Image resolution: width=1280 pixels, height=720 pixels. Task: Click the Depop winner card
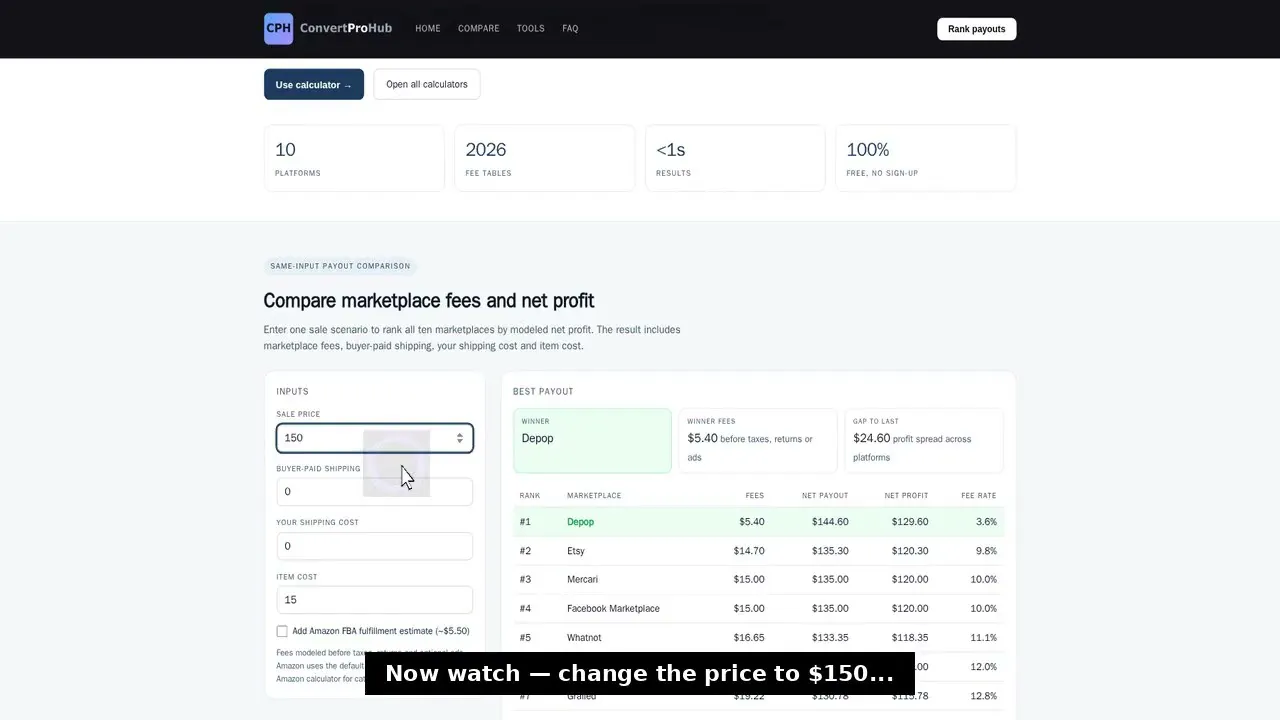(592, 440)
